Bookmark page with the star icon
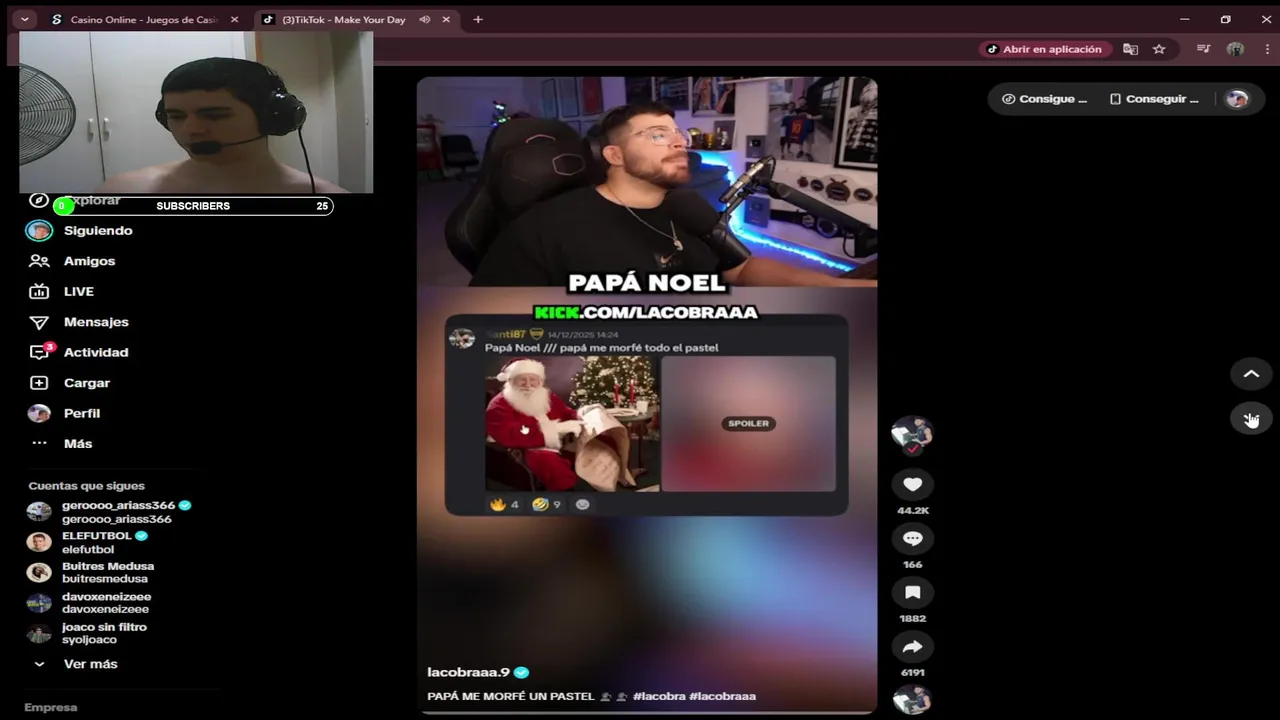This screenshot has width=1280, height=720. click(x=1159, y=49)
